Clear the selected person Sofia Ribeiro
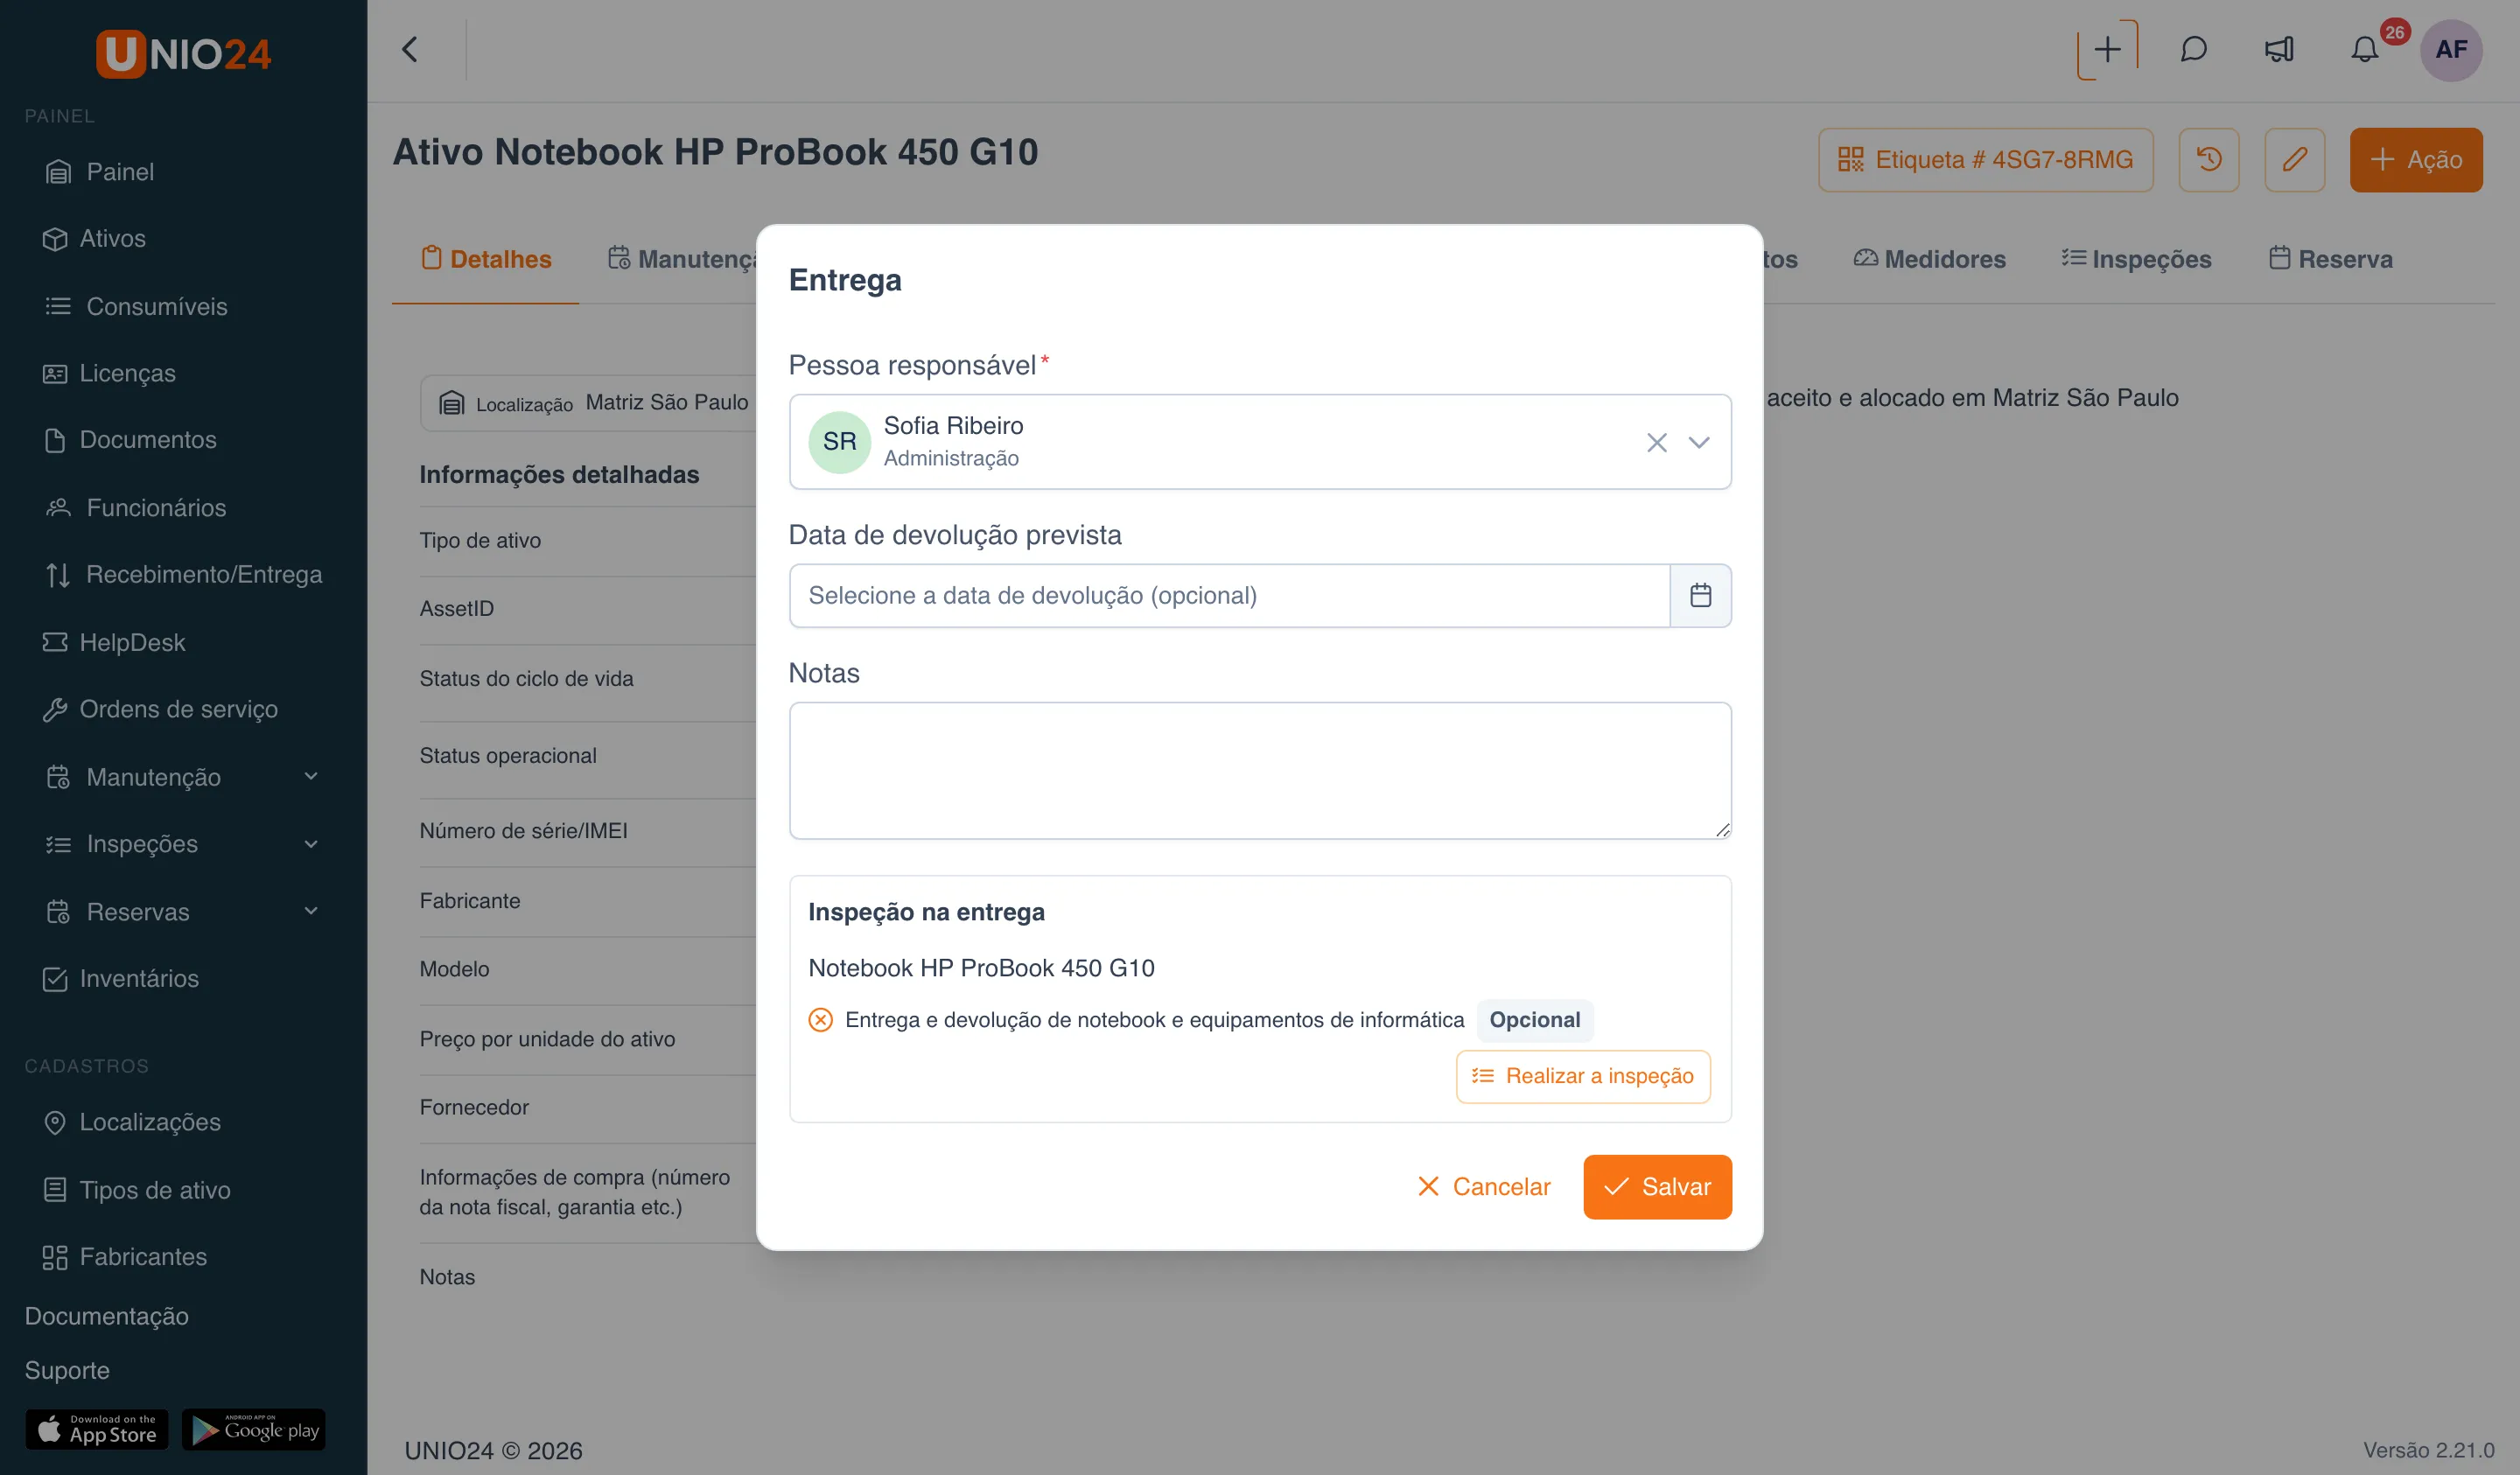2520x1475 pixels. [x=1657, y=442]
